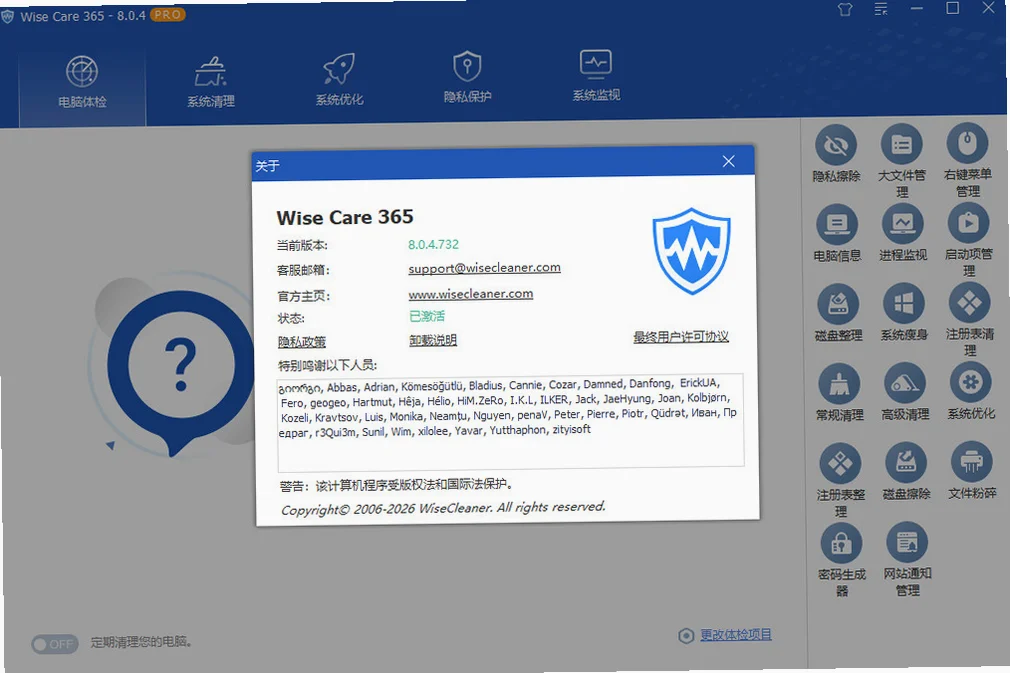Open the 大文件管理 big files manager

point(902,161)
